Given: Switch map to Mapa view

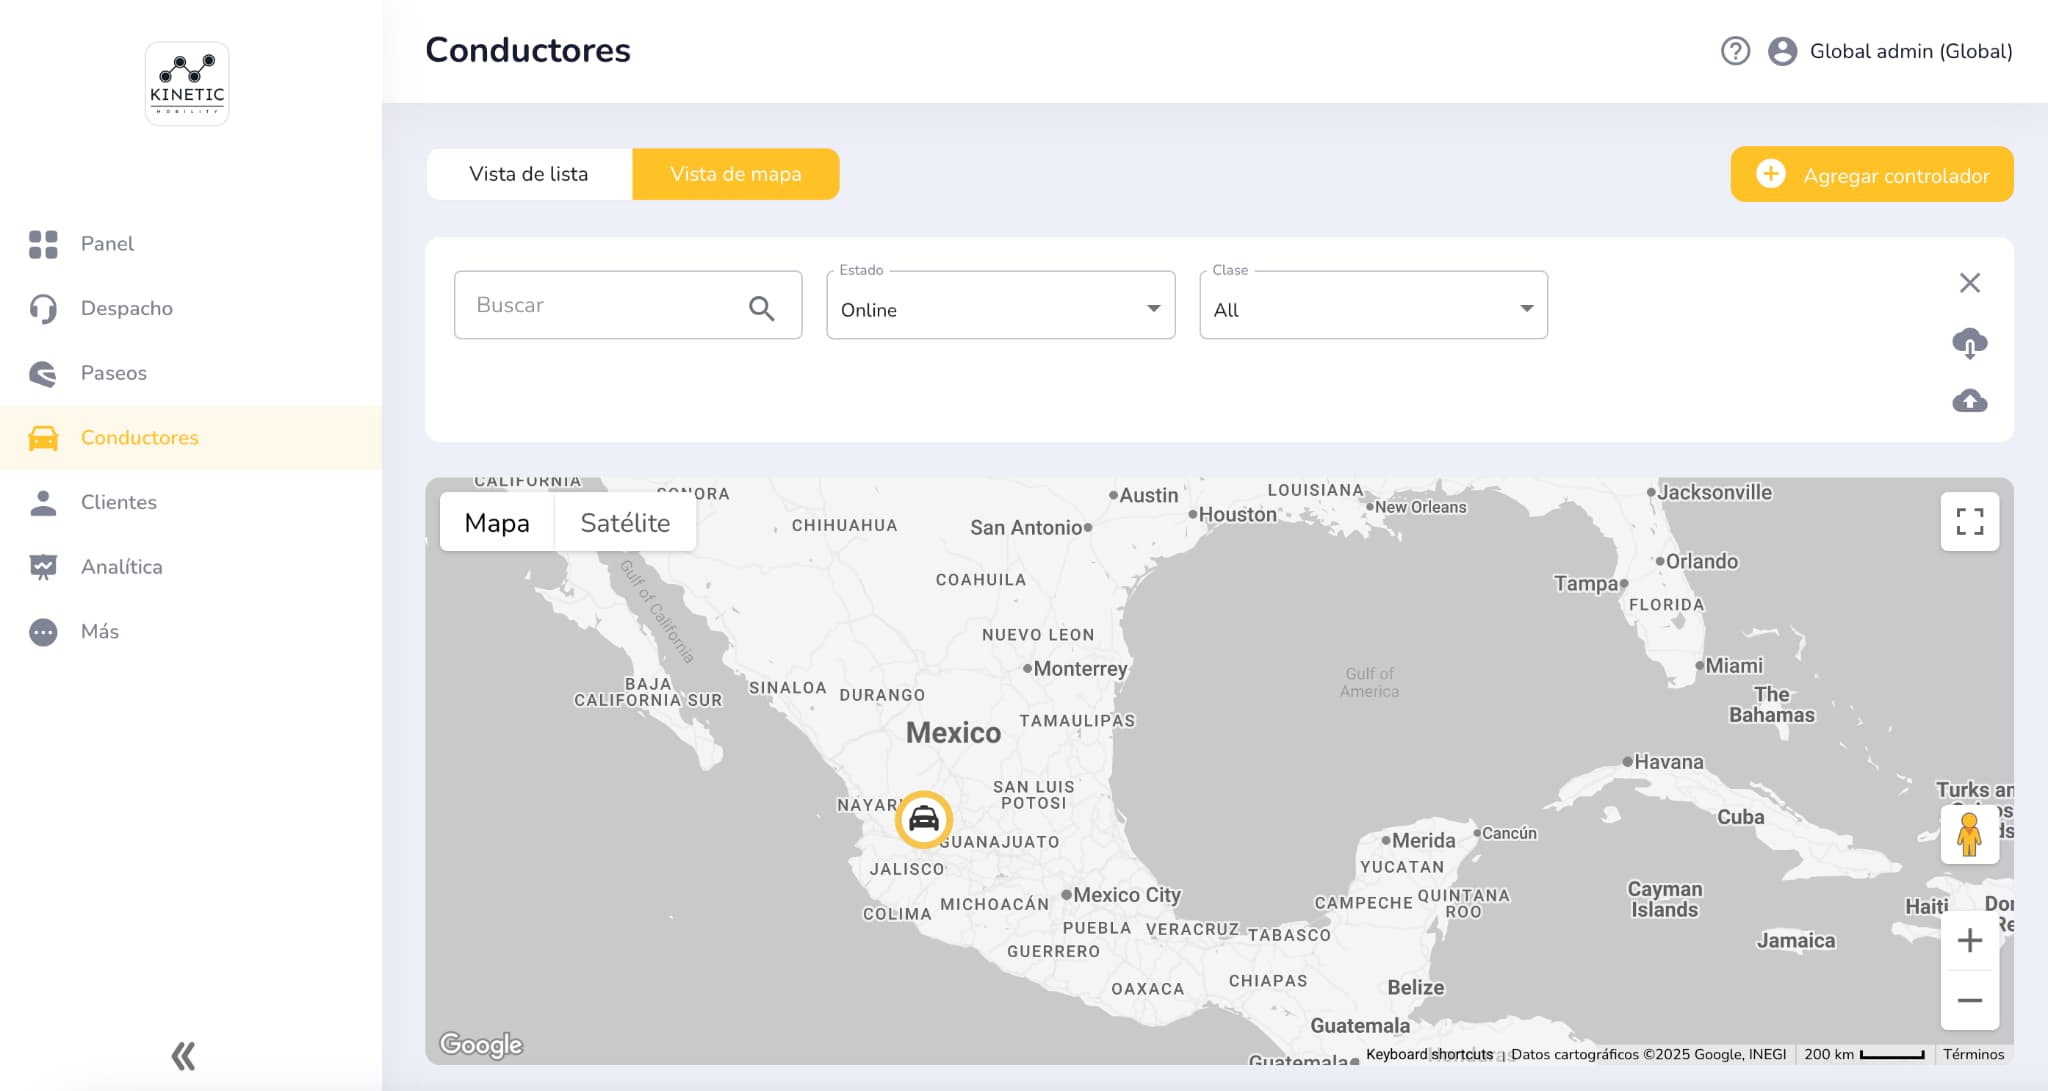Looking at the screenshot, I should [x=497, y=522].
